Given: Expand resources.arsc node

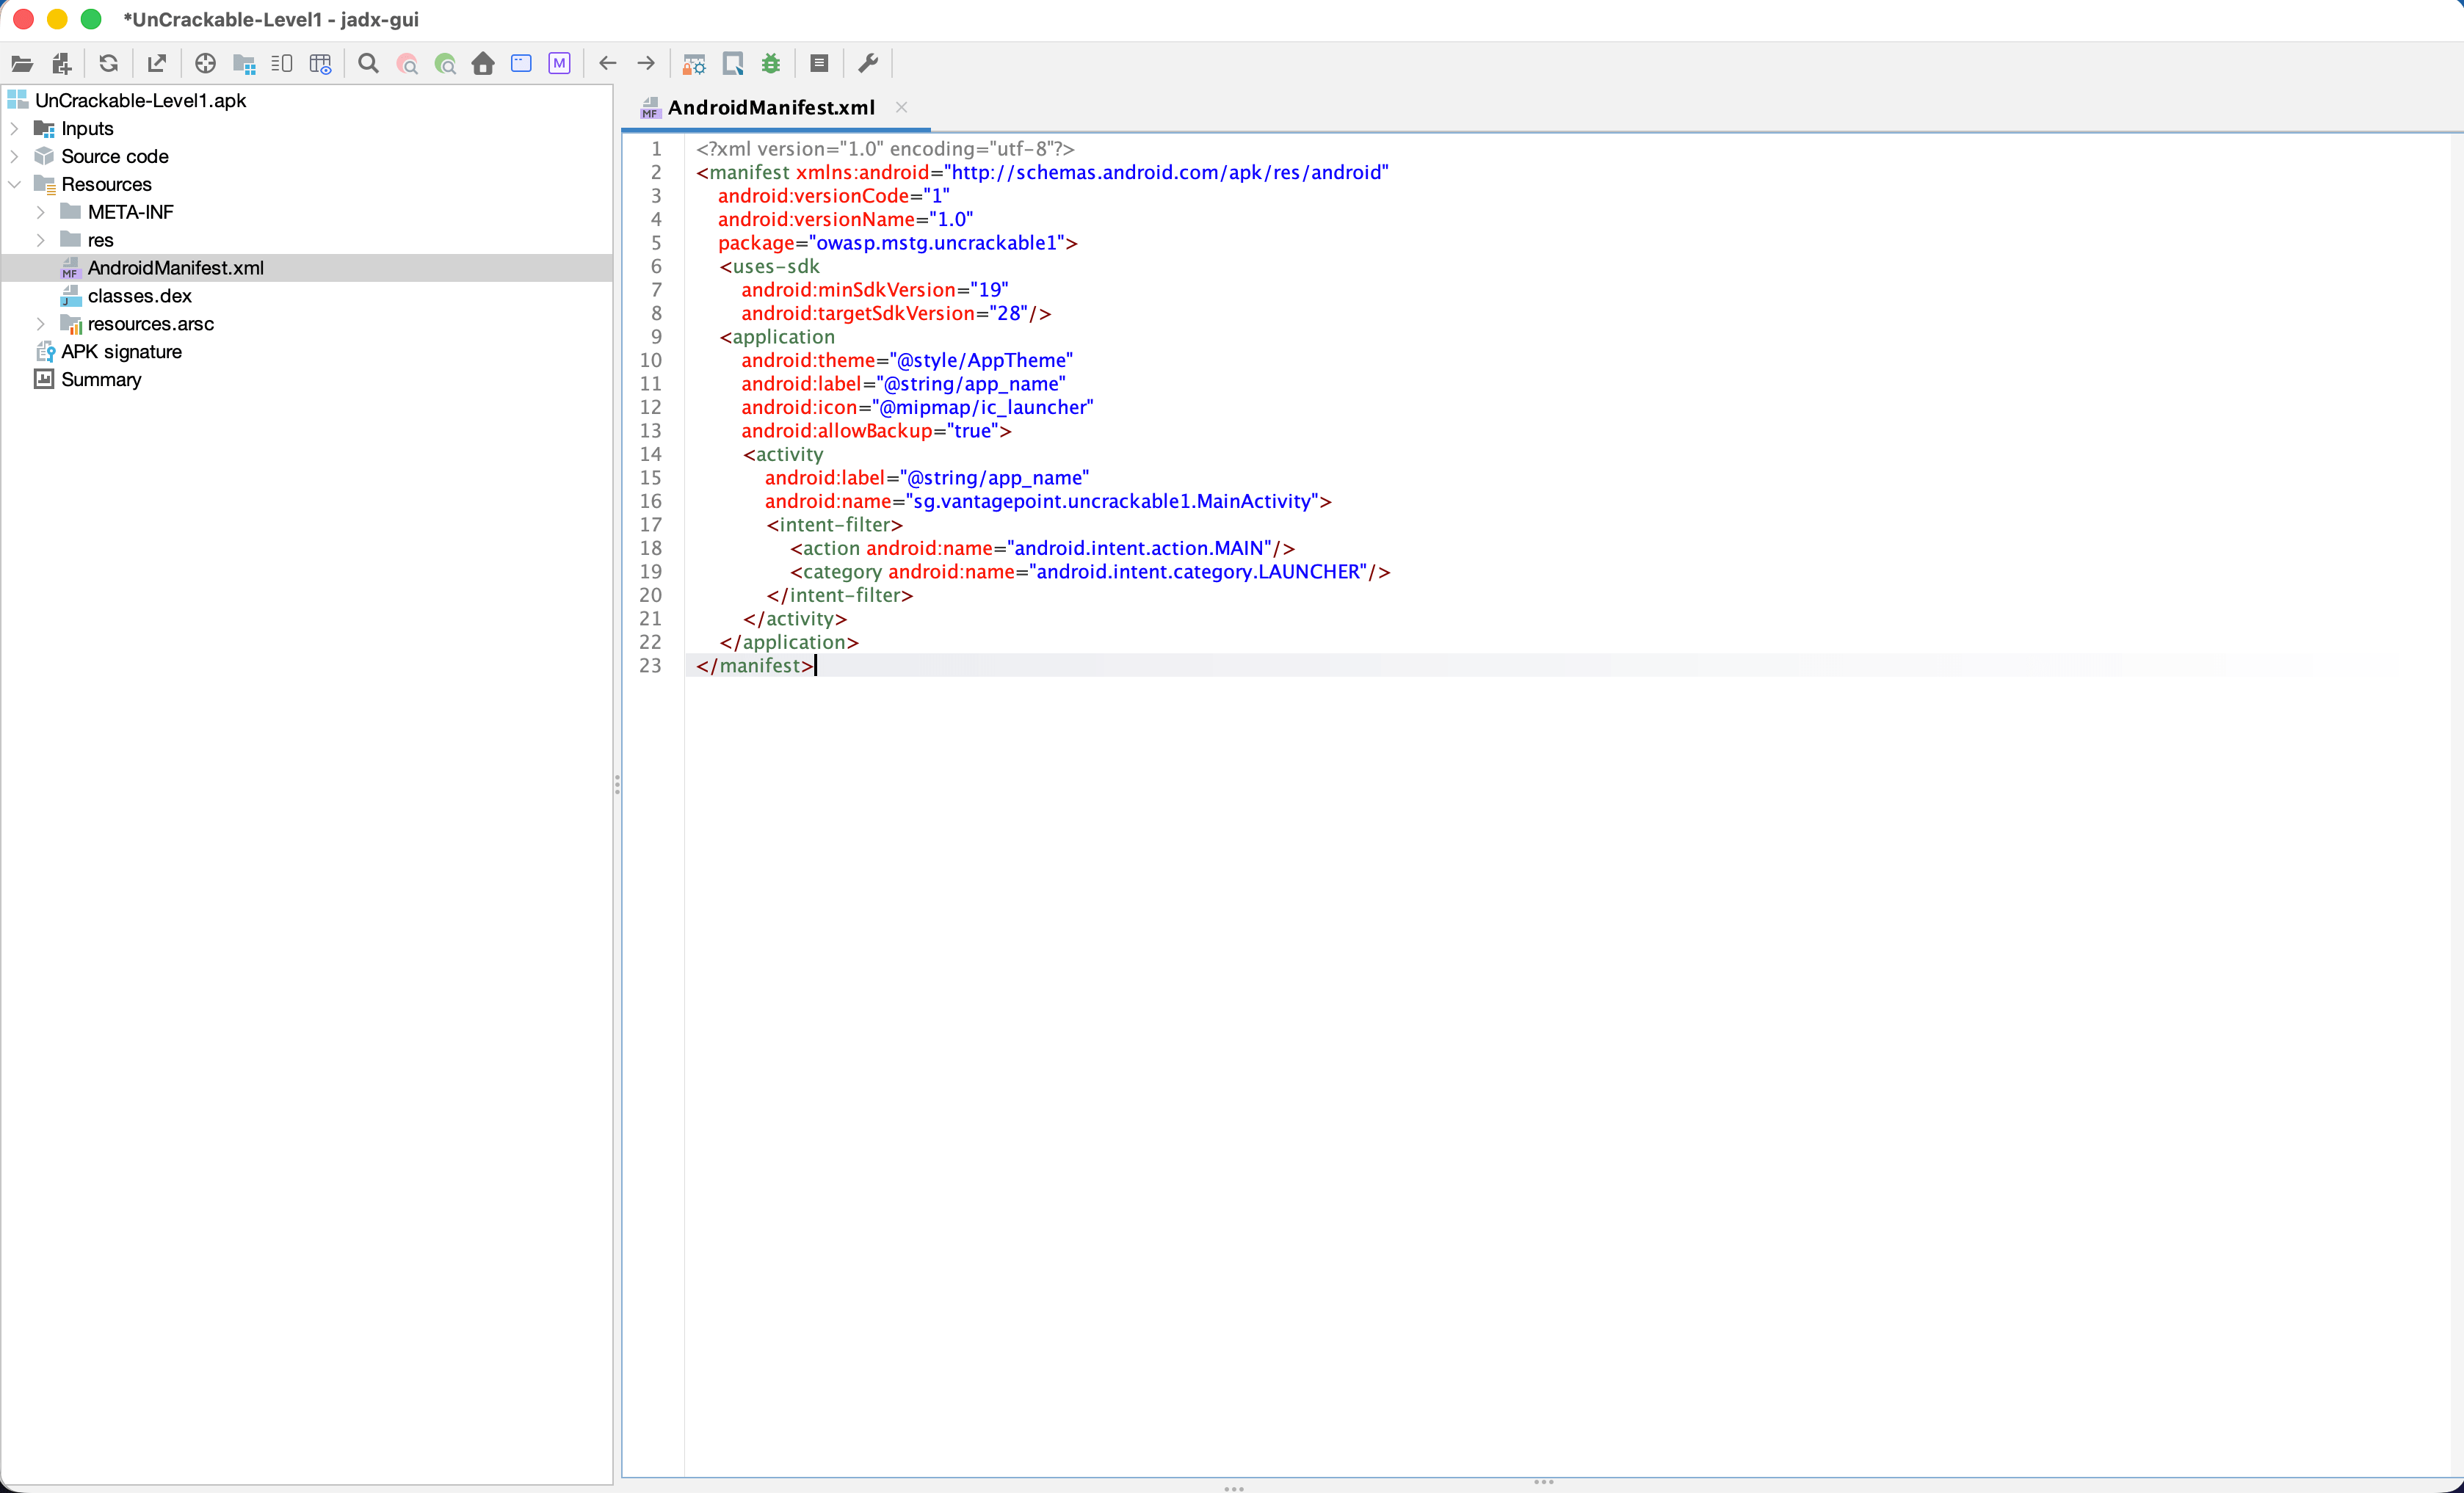Looking at the screenshot, I should click(40, 324).
